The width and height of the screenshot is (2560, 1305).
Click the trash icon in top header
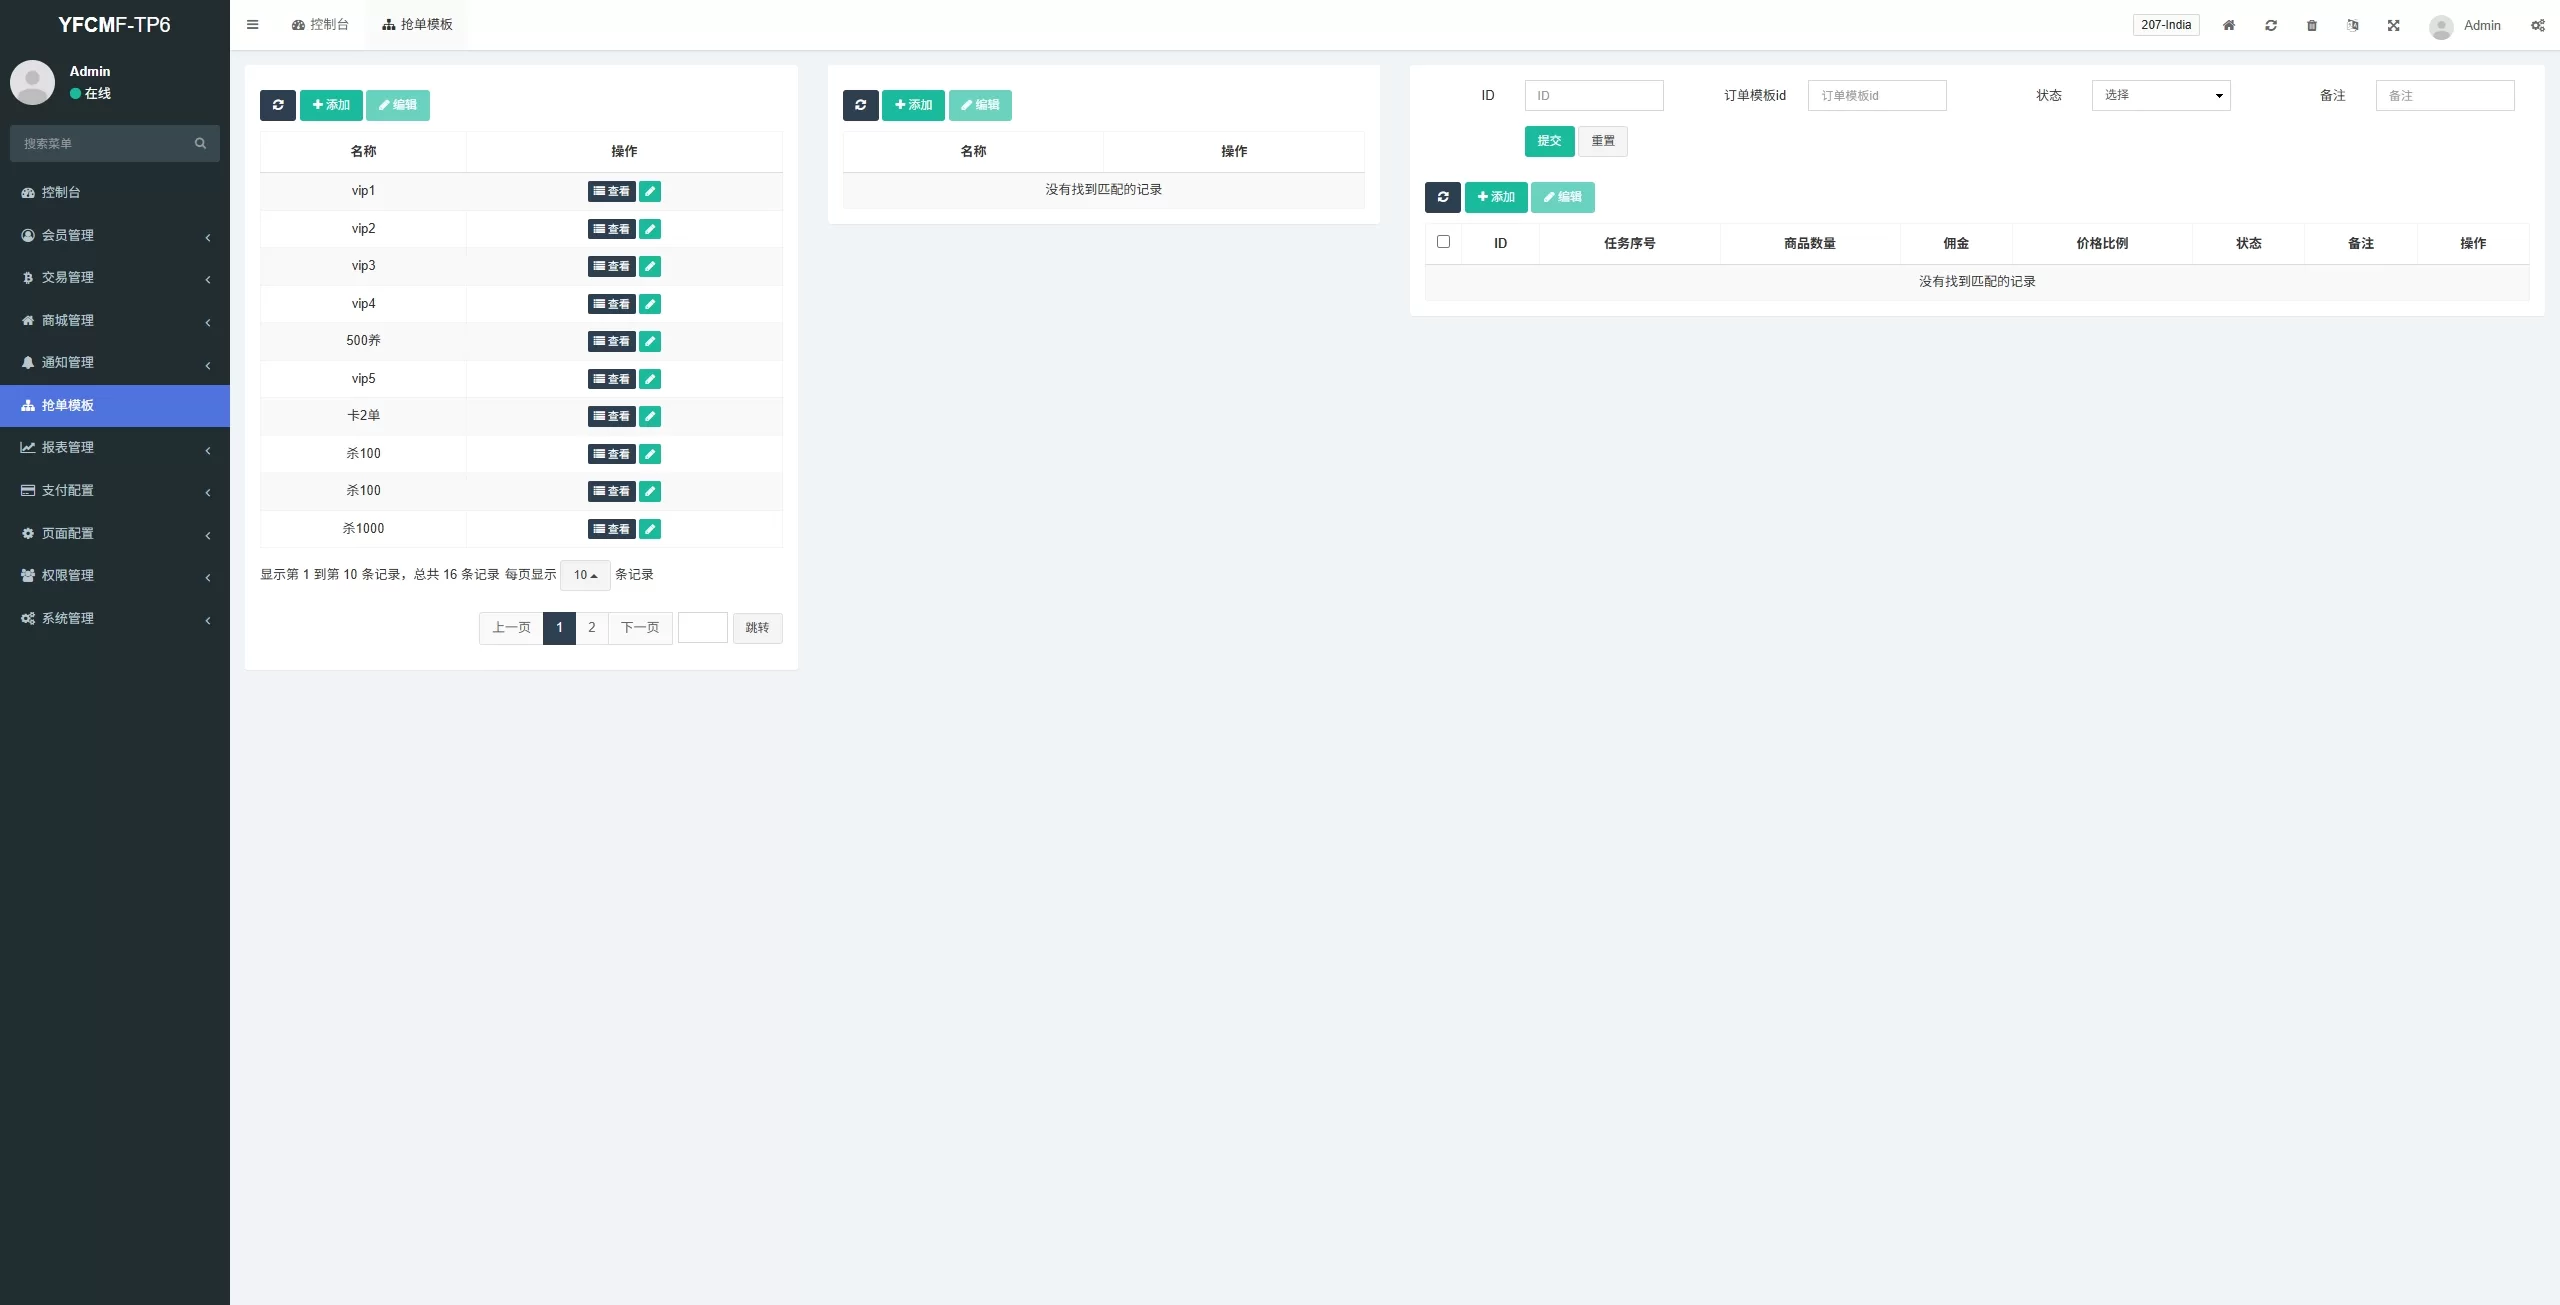(2311, 25)
